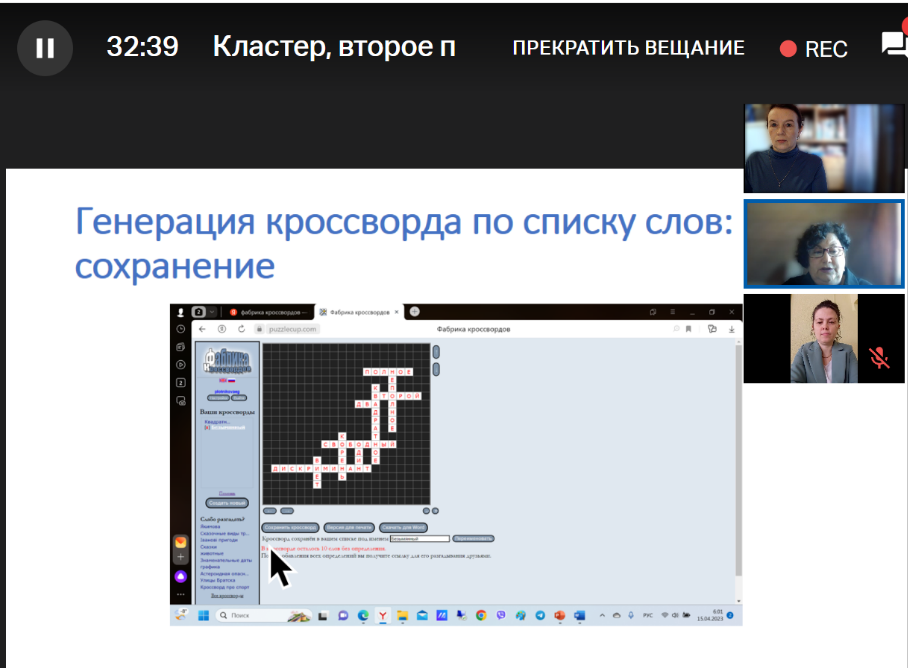Open a new browser tab with plus icon
The height and width of the screenshot is (668, 908).
coord(414,312)
